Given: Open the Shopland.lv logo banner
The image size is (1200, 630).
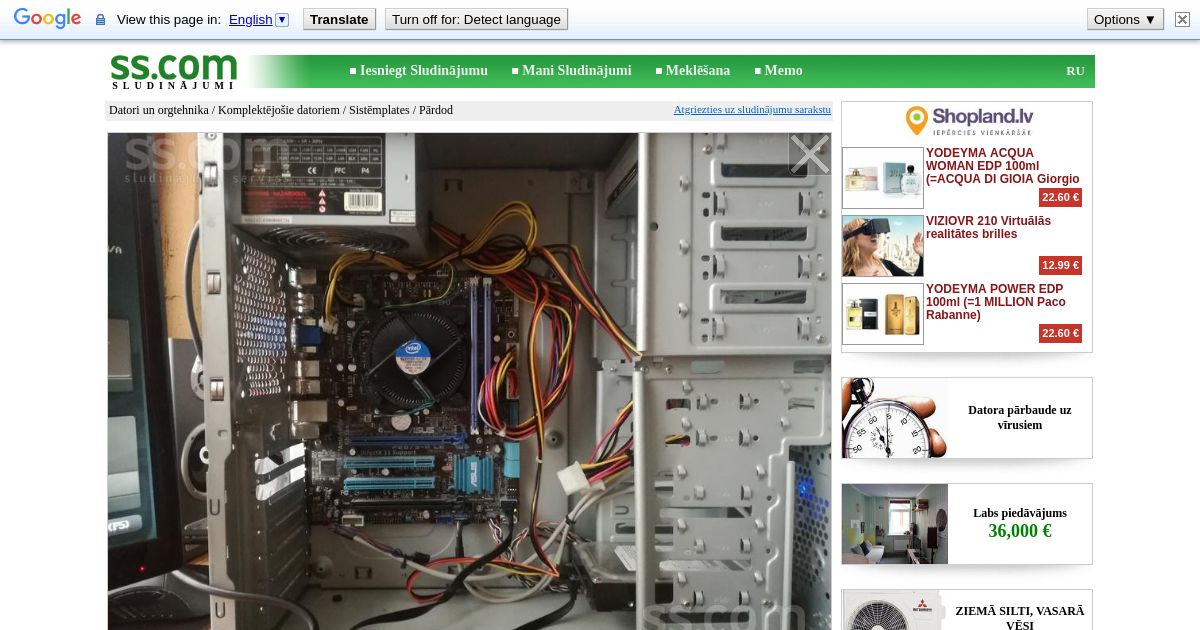Looking at the screenshot, I should [967, 122].
